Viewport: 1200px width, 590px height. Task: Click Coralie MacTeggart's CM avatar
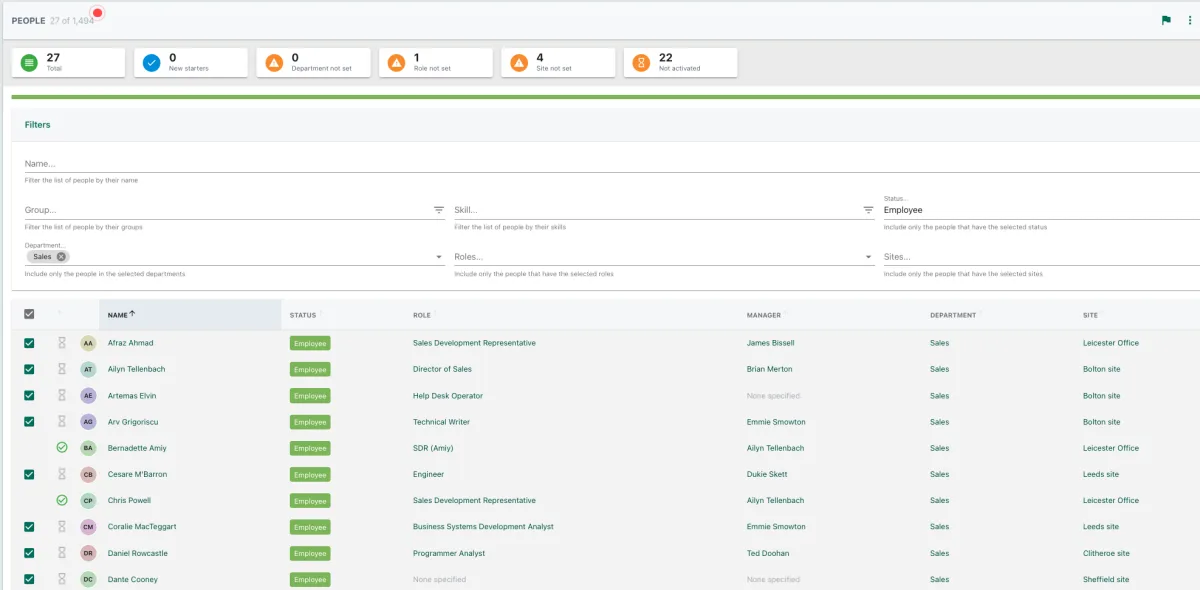click(x=88, y=527)
